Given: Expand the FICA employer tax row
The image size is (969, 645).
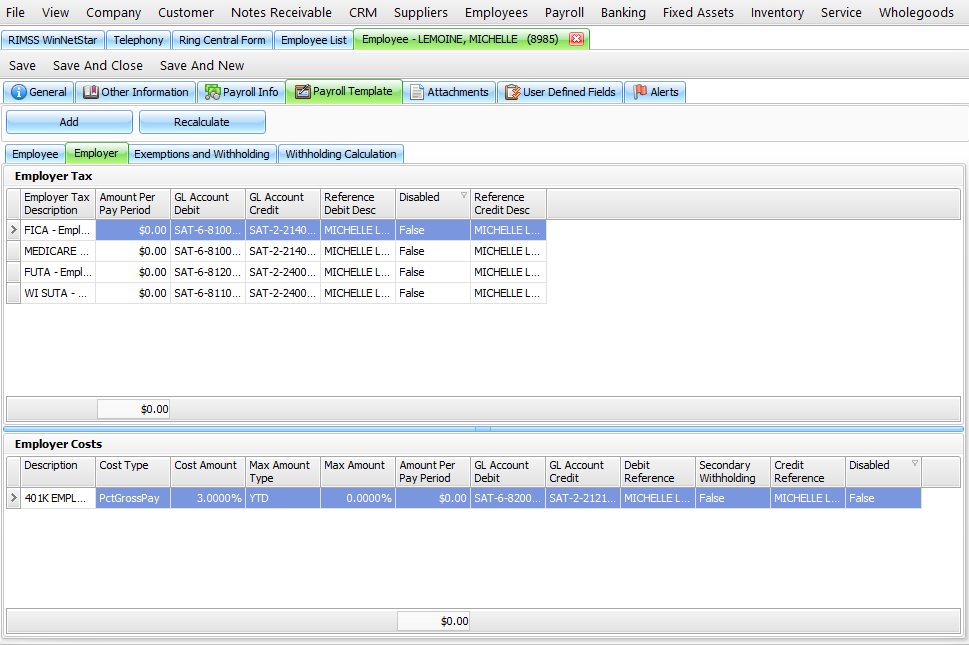Looking at the screenshot, I should coord(14,230).
